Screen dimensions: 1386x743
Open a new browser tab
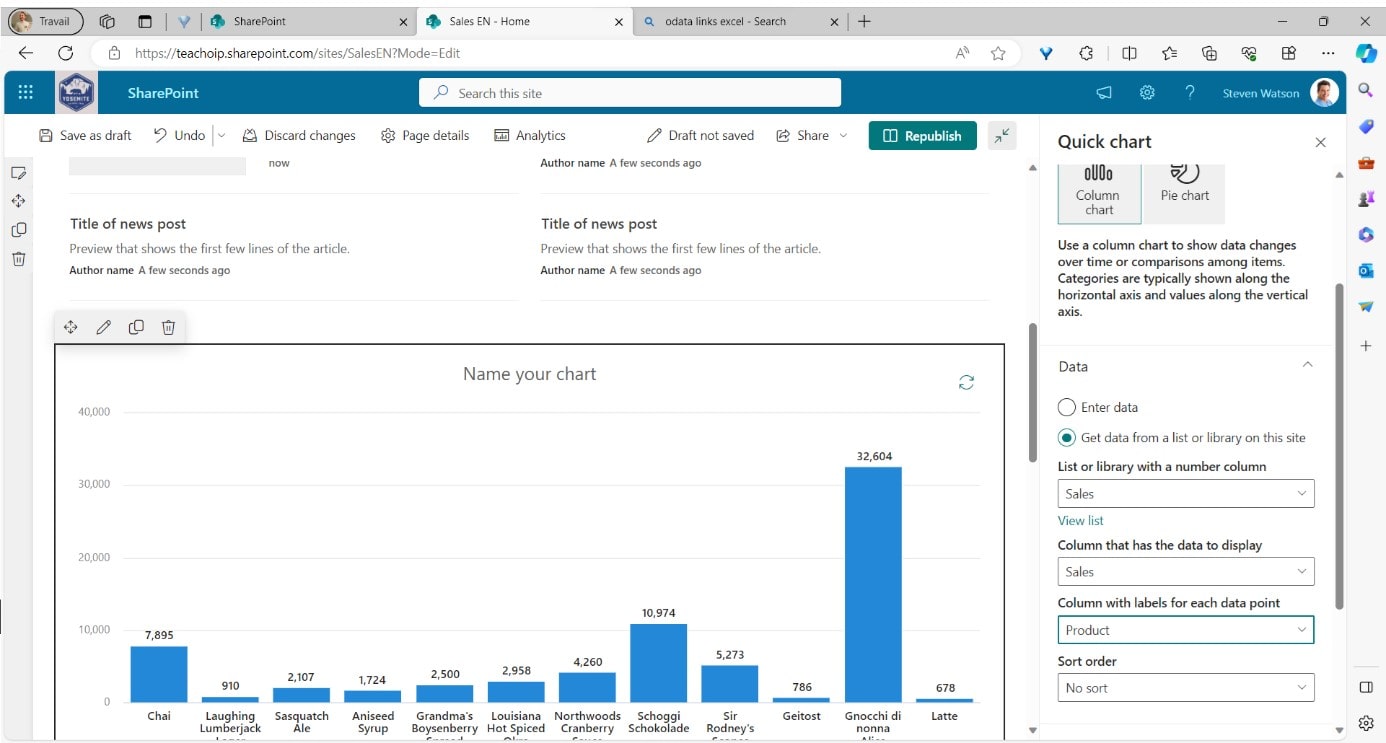[x=865, y=21]
